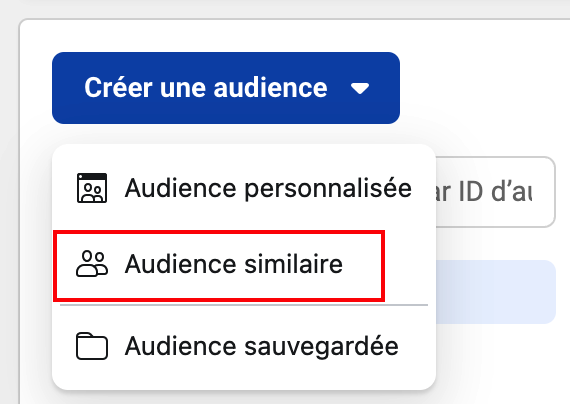Click the "Créer une audience" text label

(206, 88)
